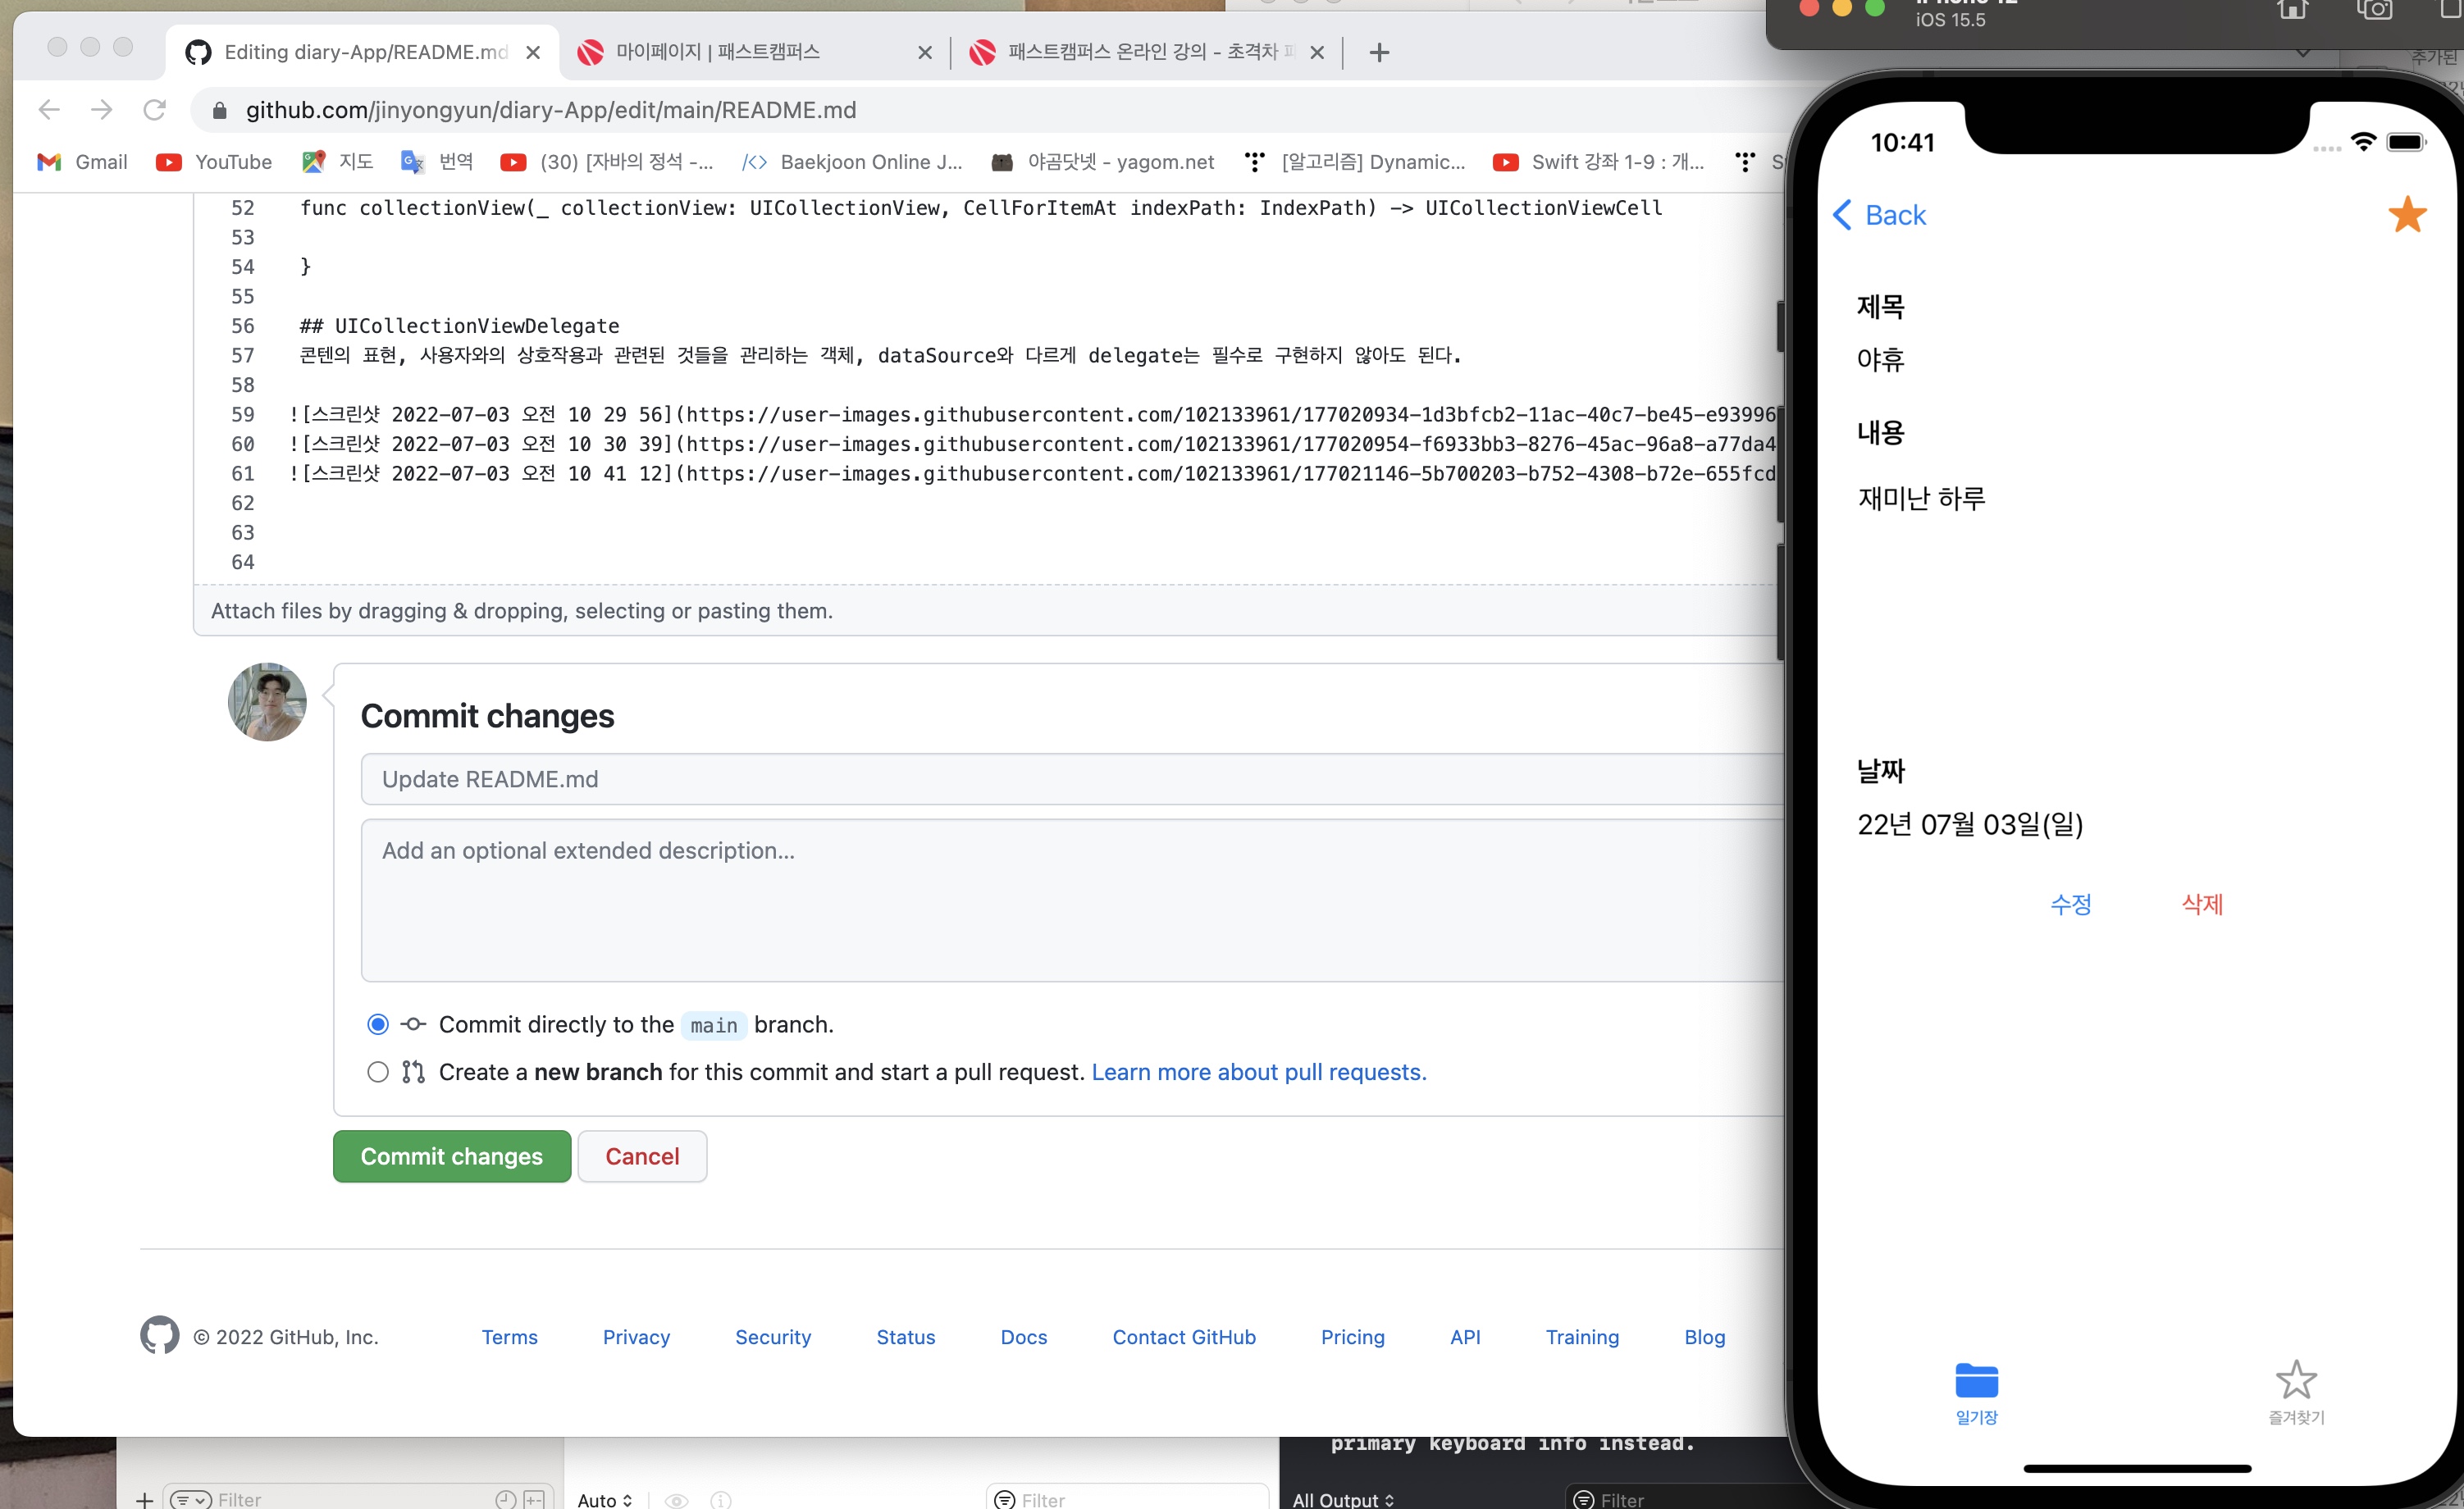Click Simulator screenshot camera icon
This screenshot has width=2464, height=1509.
point(2374,11)
